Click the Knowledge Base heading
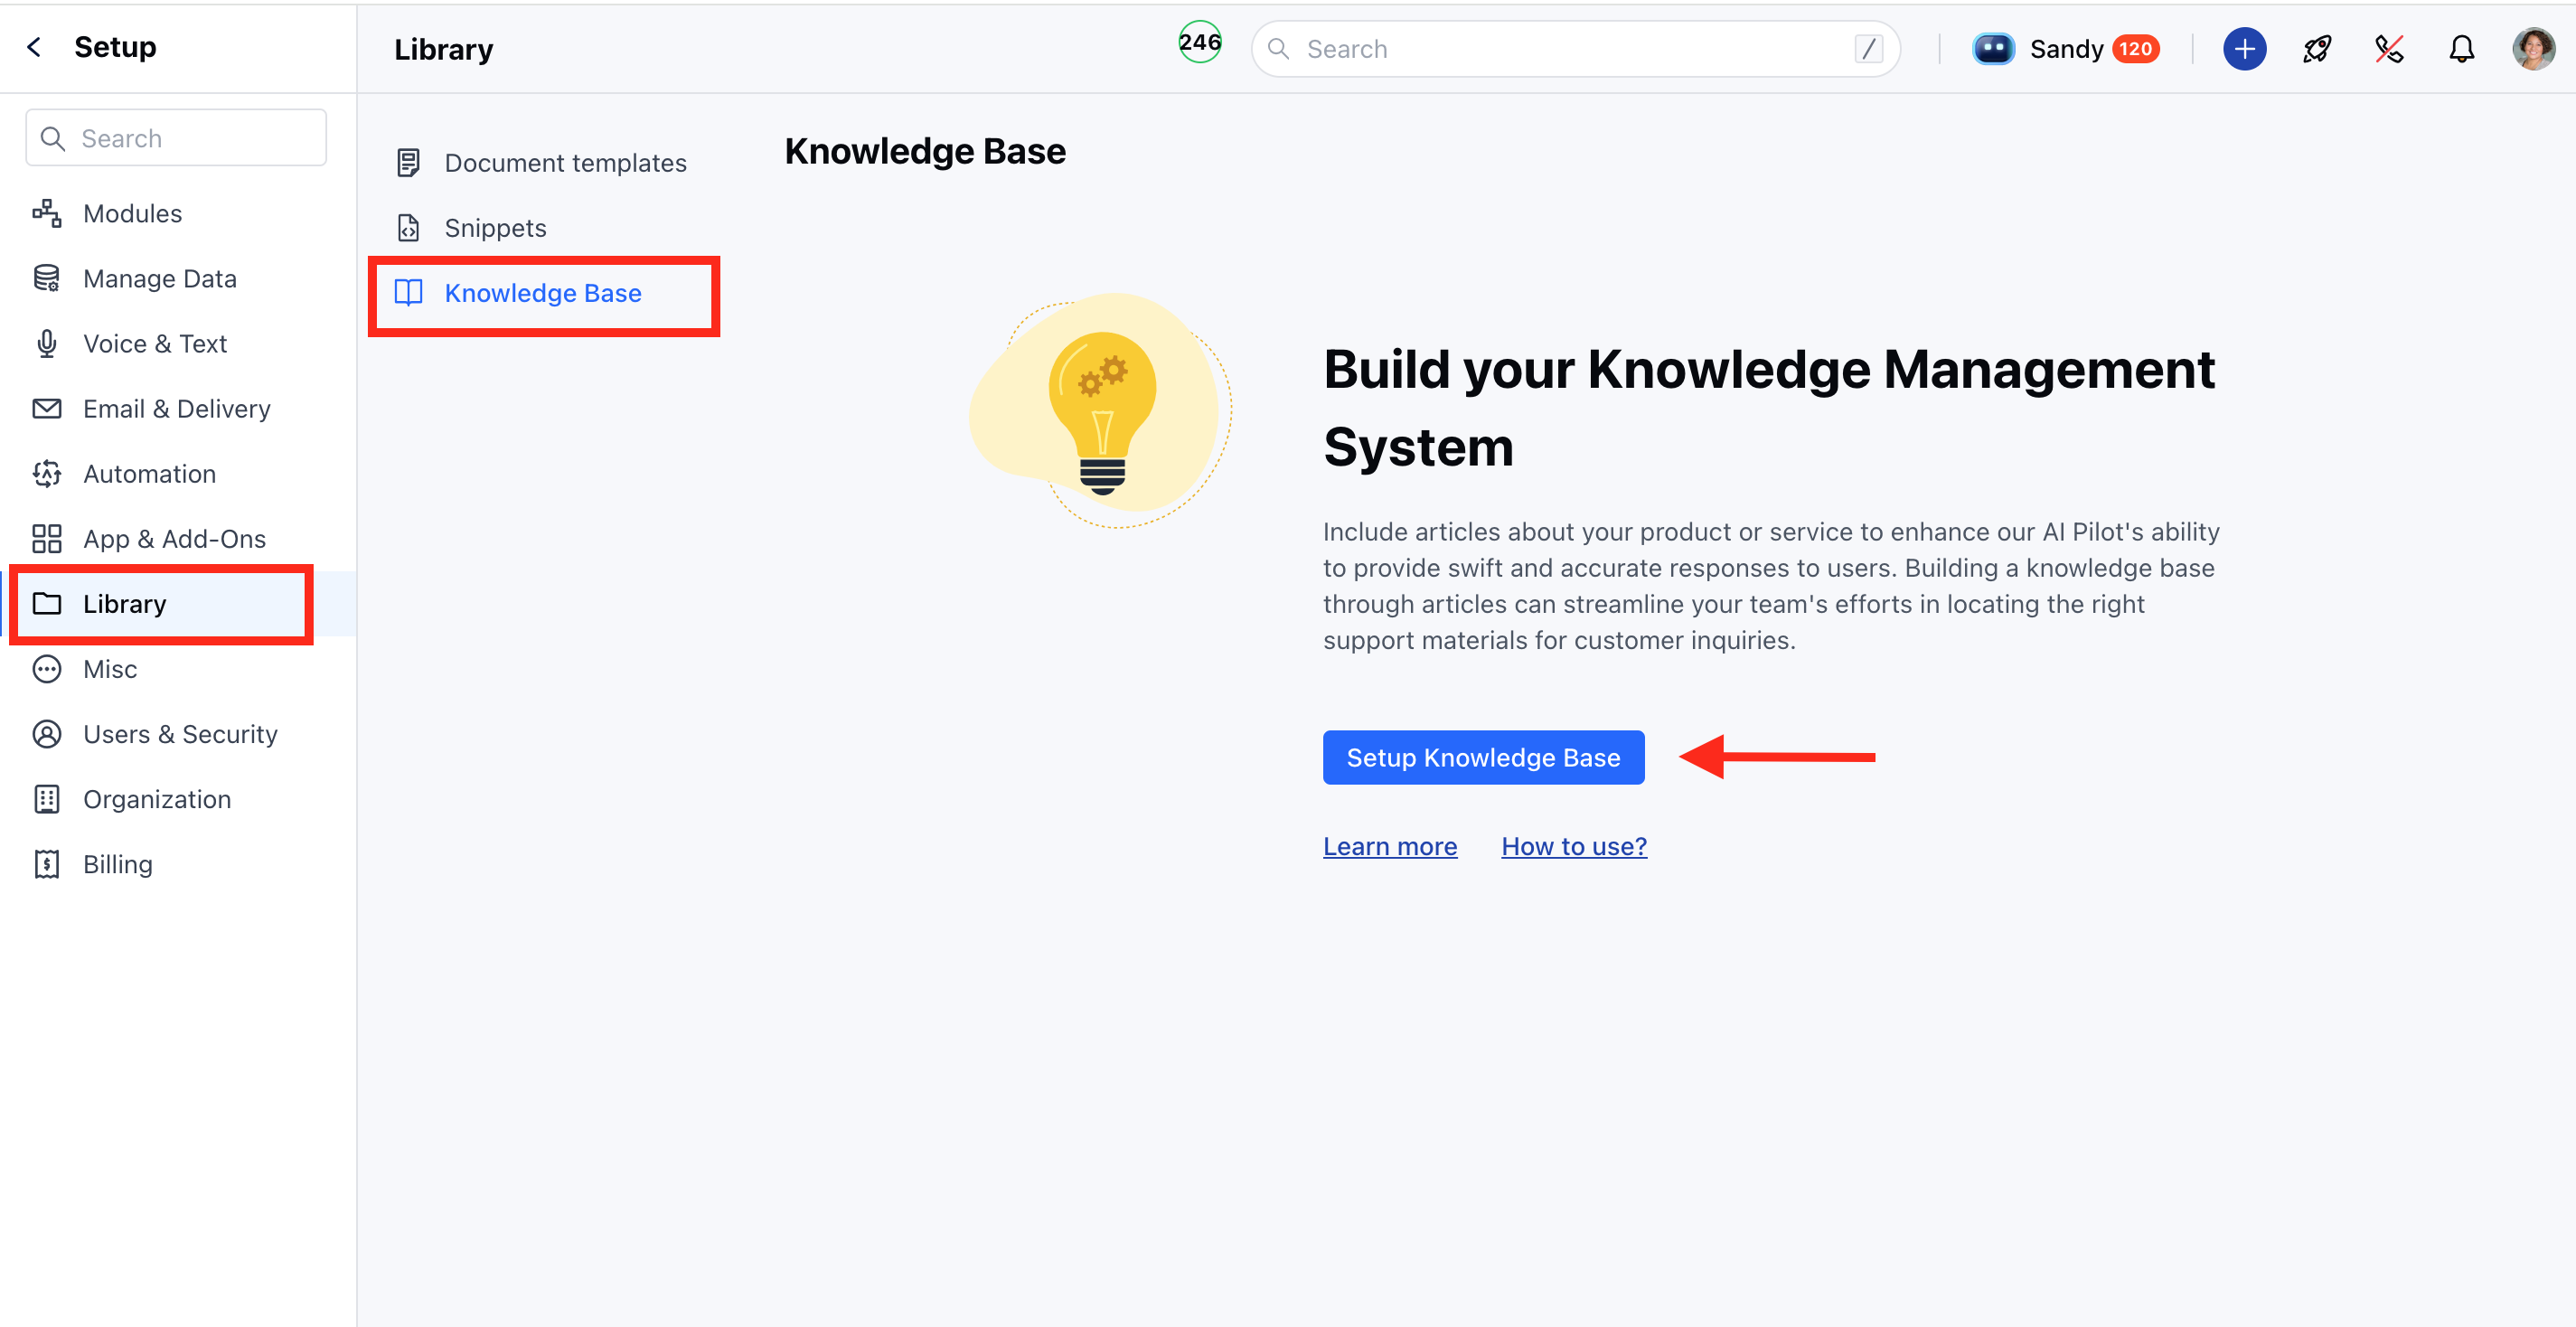The image size is (2576, 1327). coord(925,151)
